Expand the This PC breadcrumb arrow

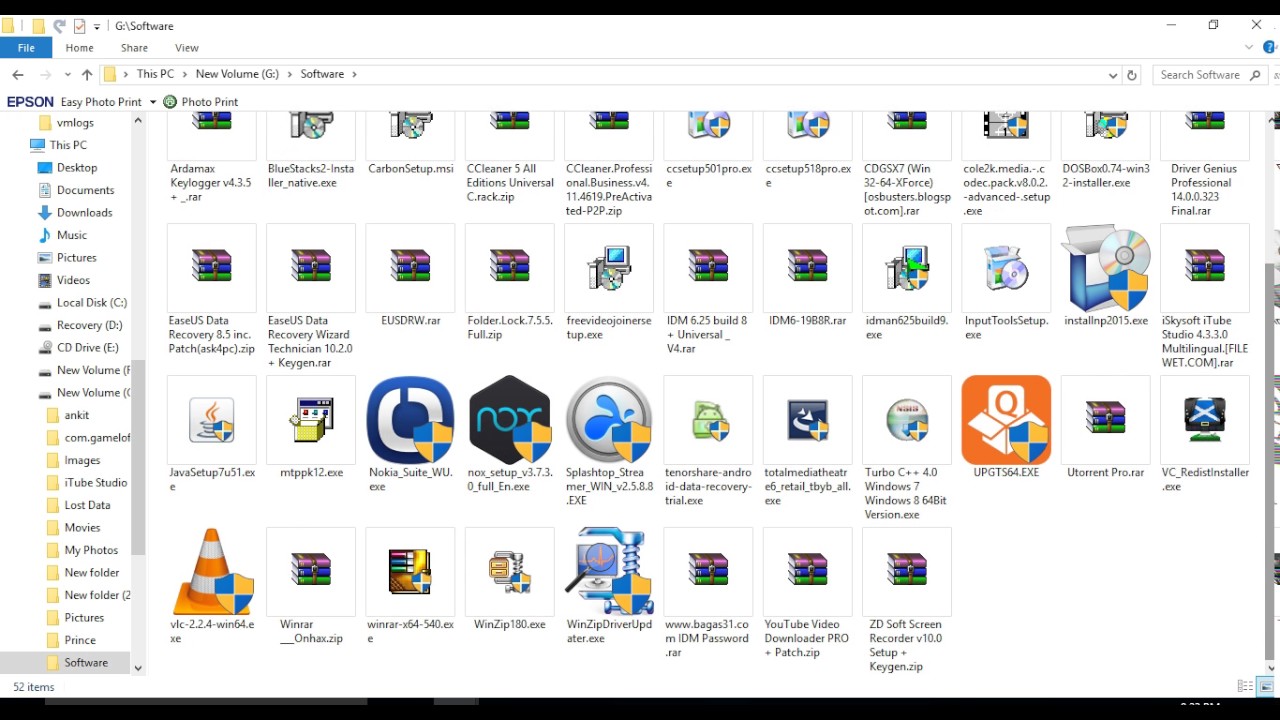[x=184, y=74]
